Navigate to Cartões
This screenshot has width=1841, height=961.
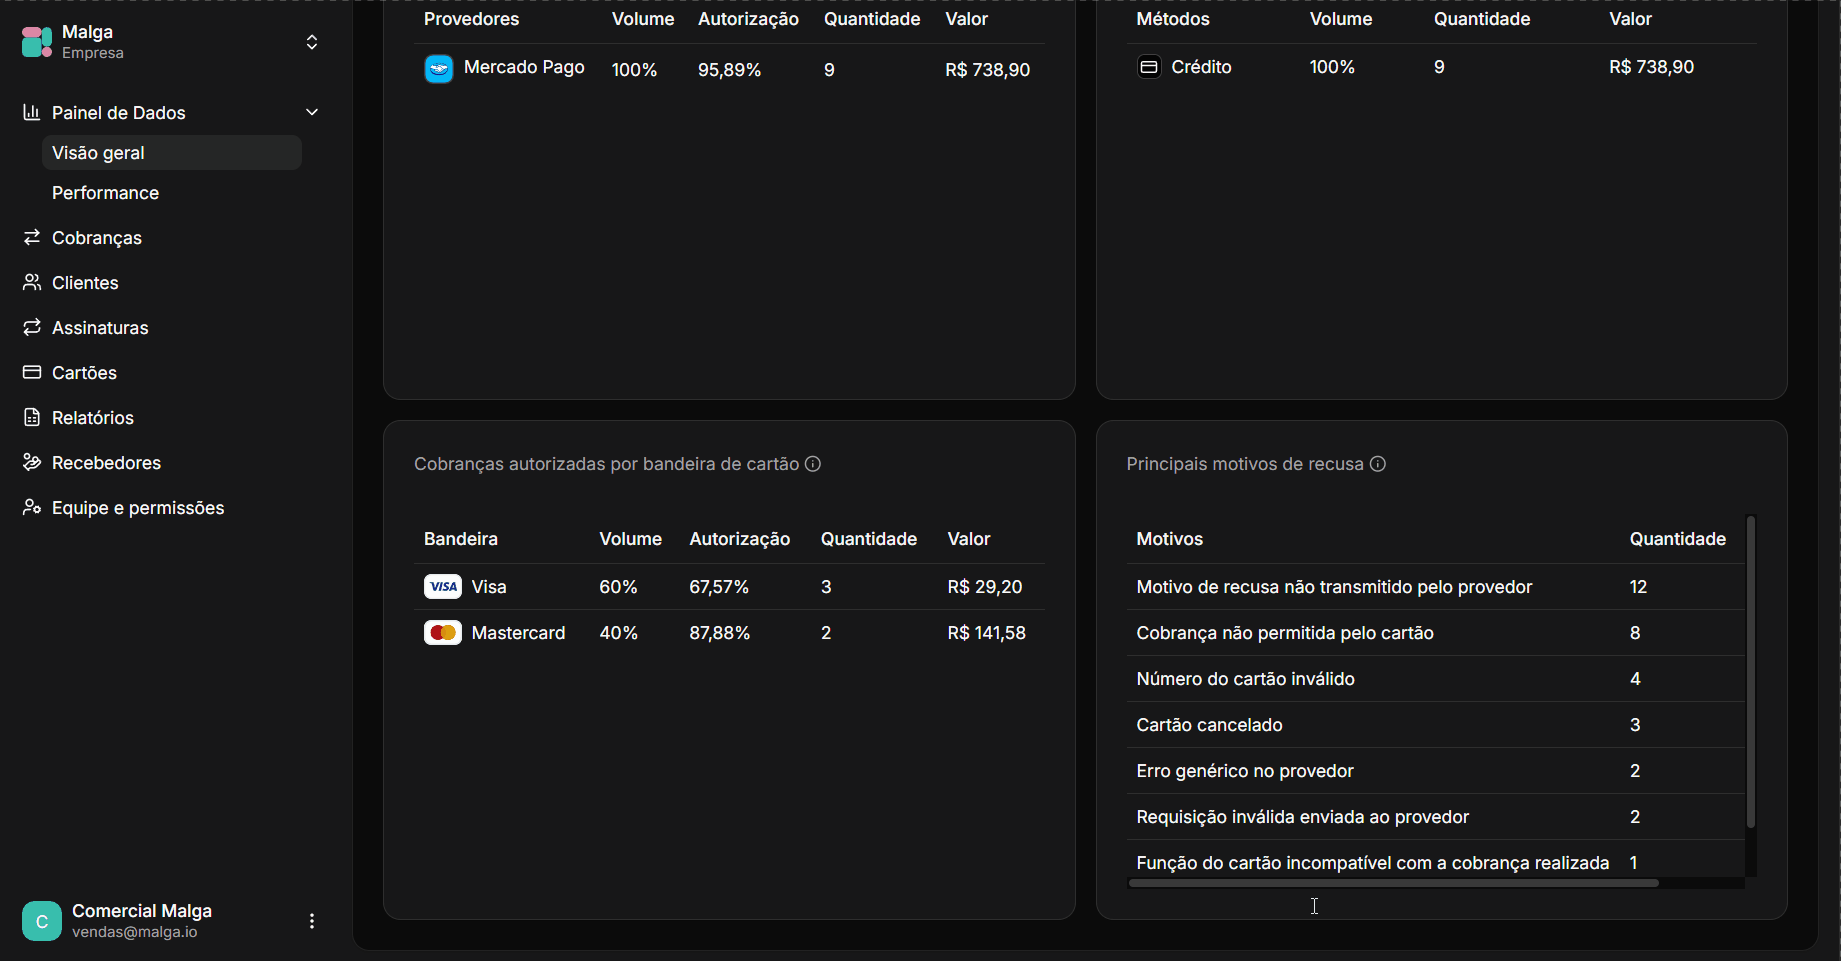84,373
